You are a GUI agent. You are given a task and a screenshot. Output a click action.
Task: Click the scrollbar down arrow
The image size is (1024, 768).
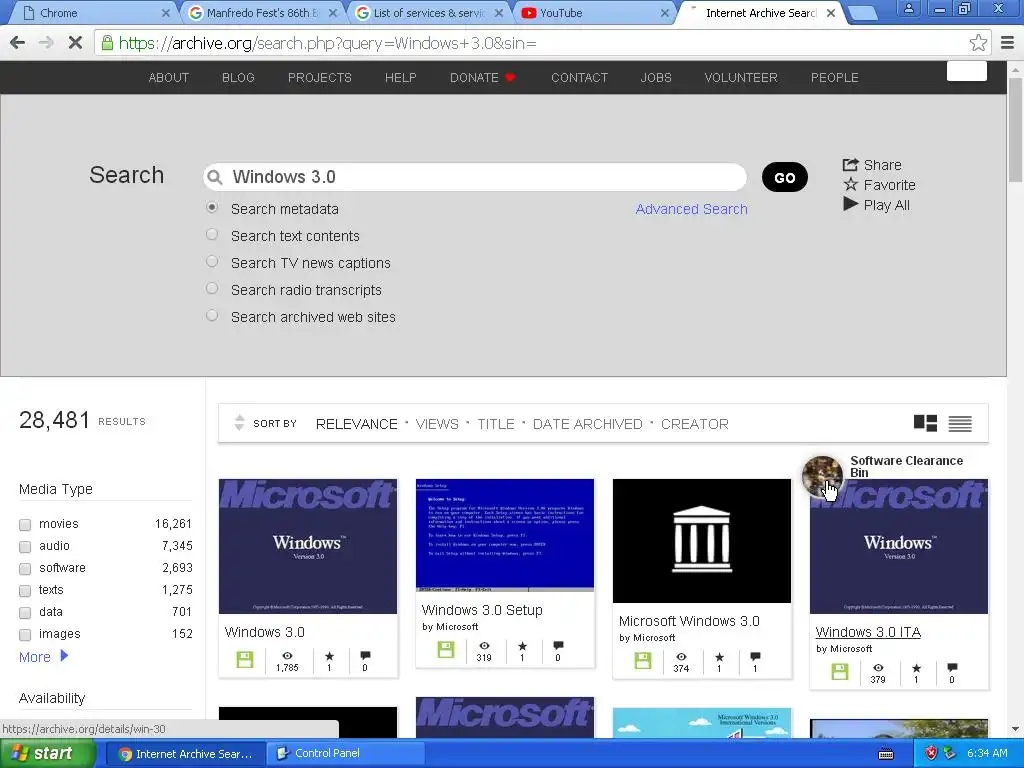(1015, 729)
